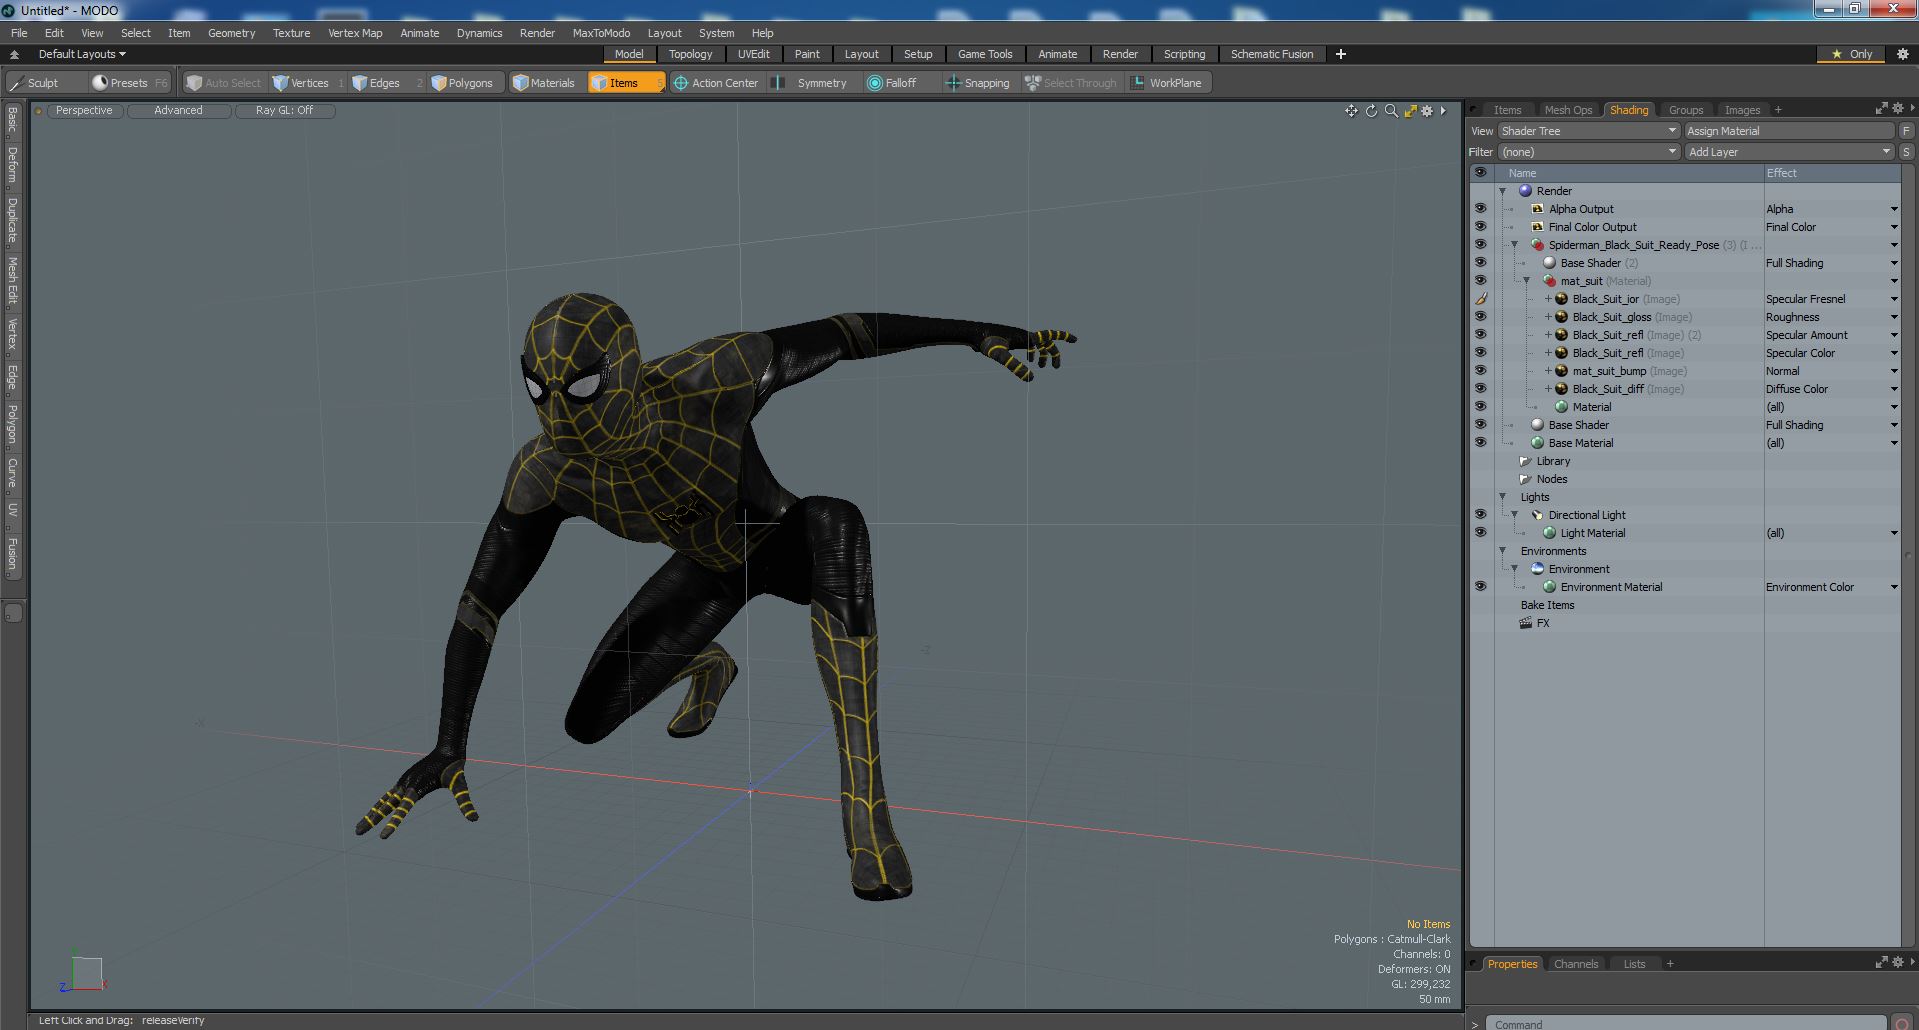Open the Add Layer dropdown

[1789, 152]
